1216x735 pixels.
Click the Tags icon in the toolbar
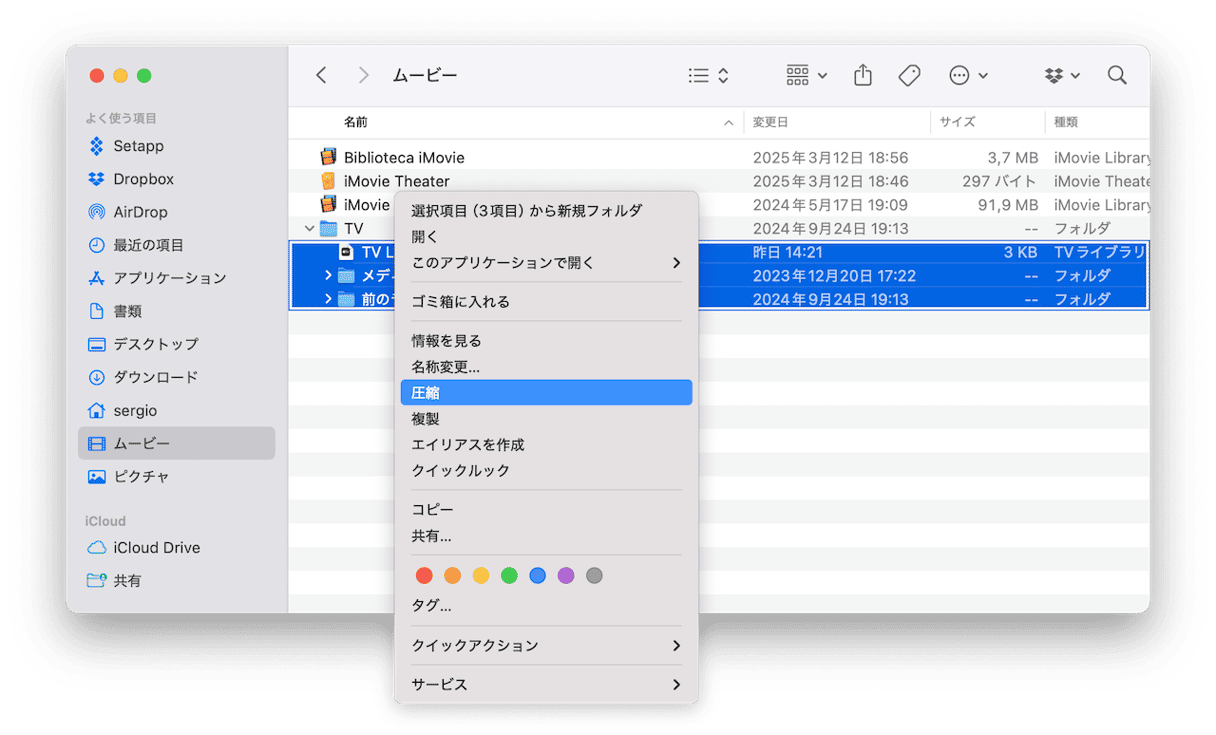(x=909, y=76)
